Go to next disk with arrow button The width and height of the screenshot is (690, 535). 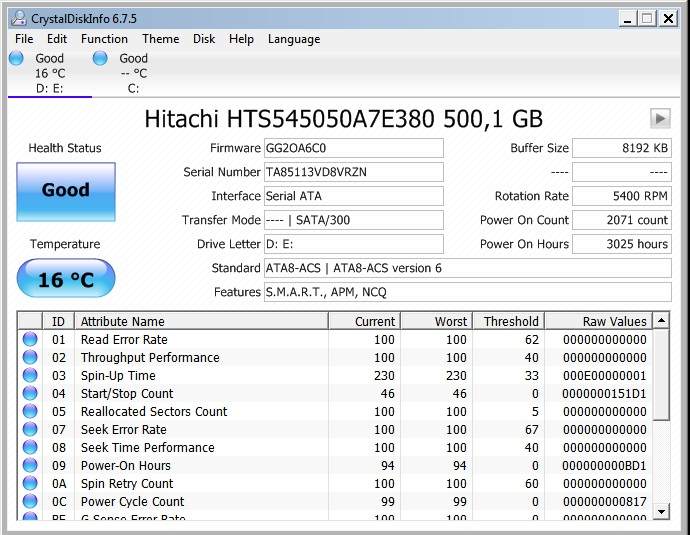point(660,118)
